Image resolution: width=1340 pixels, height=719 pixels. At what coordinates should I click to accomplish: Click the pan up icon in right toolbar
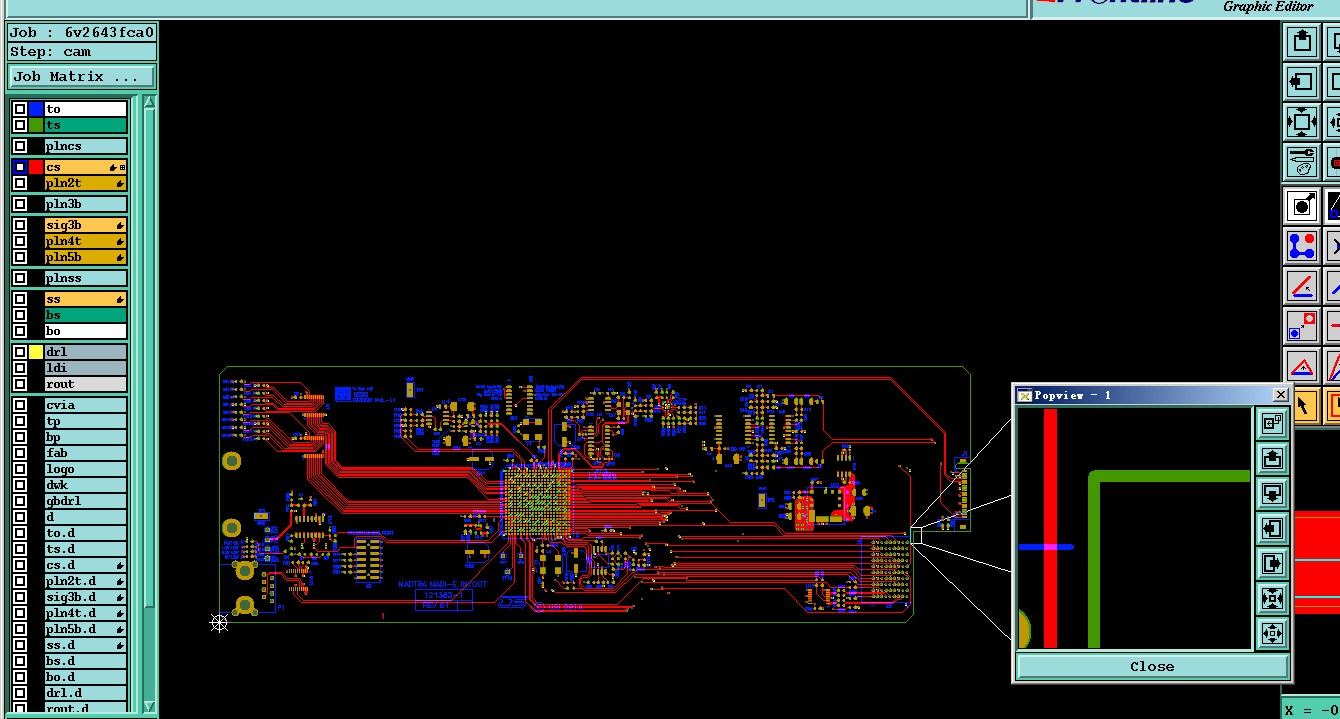point(1302,41)
